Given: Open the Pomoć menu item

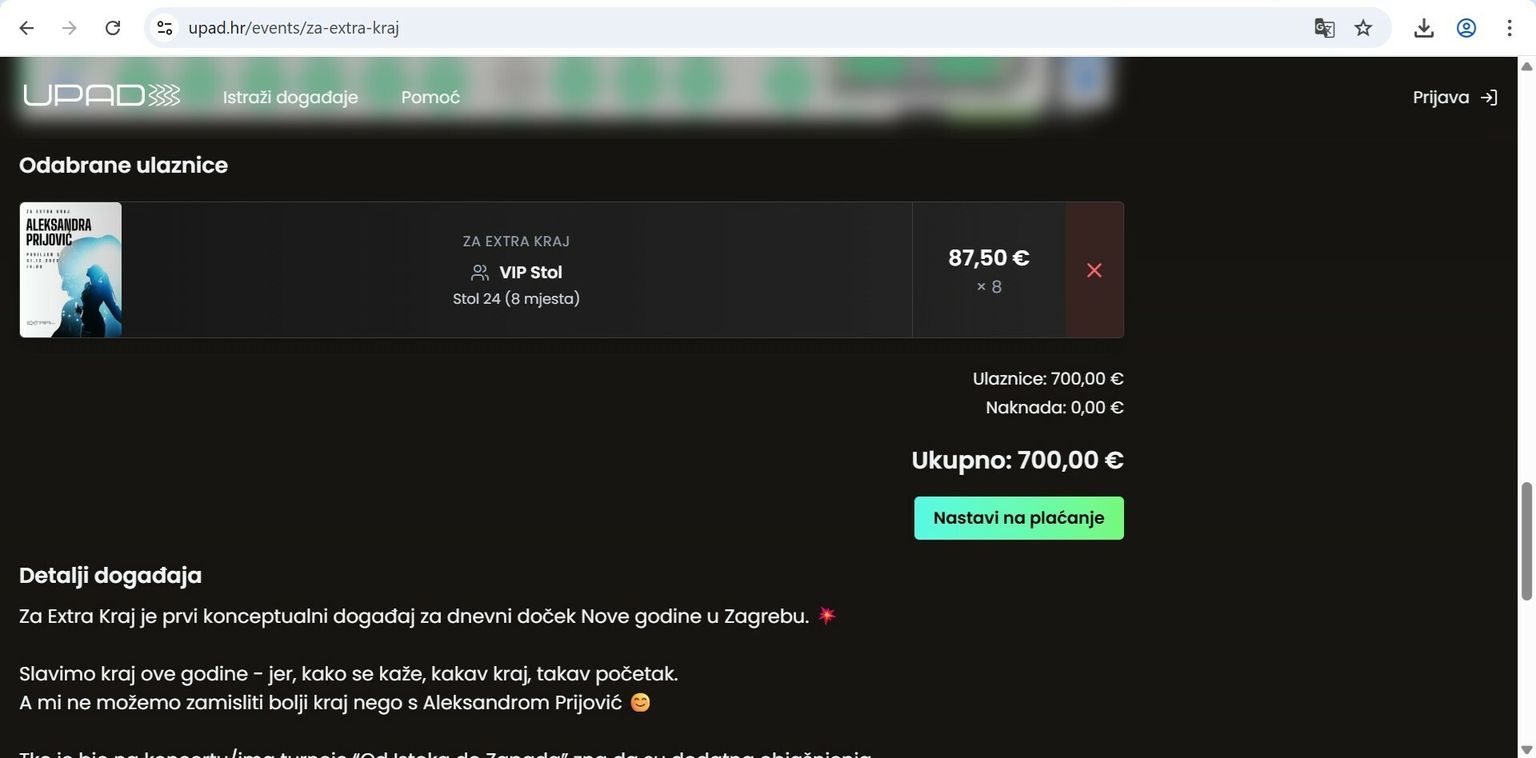Looking at the screenshot, I should (430, 97).
